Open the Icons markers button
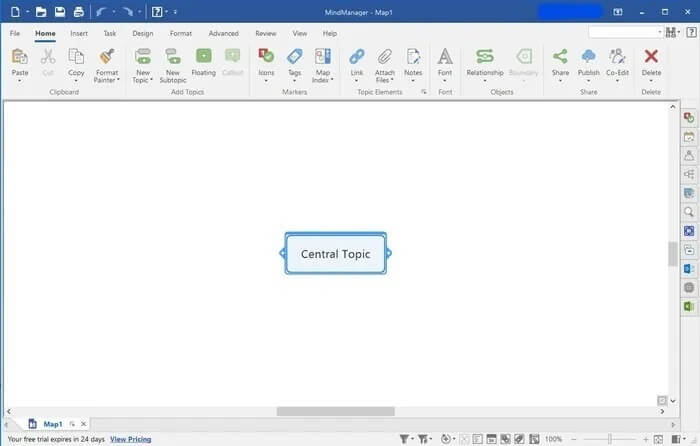Screen dimensions: 700x446 266,57
